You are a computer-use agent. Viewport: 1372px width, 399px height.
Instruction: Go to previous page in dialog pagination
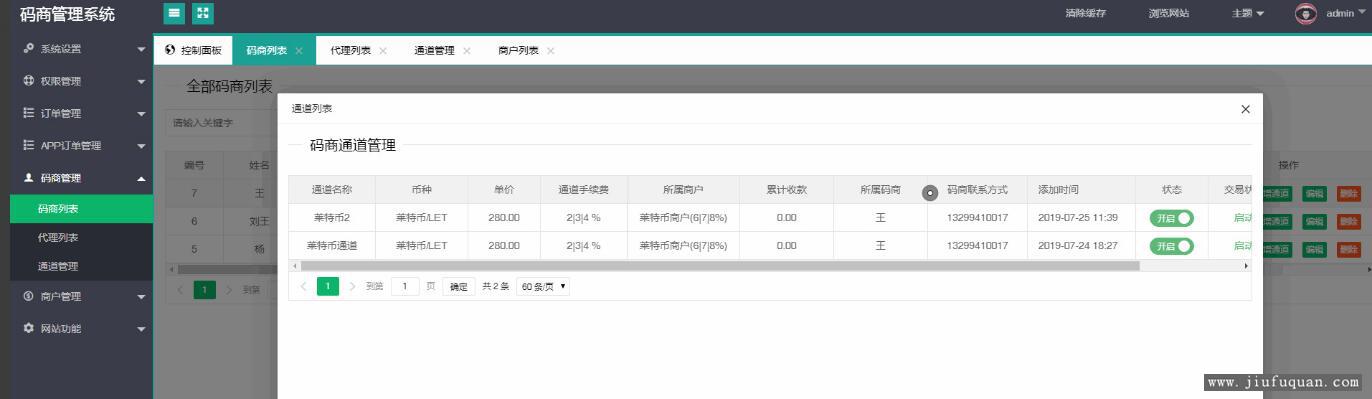(304, 286)
